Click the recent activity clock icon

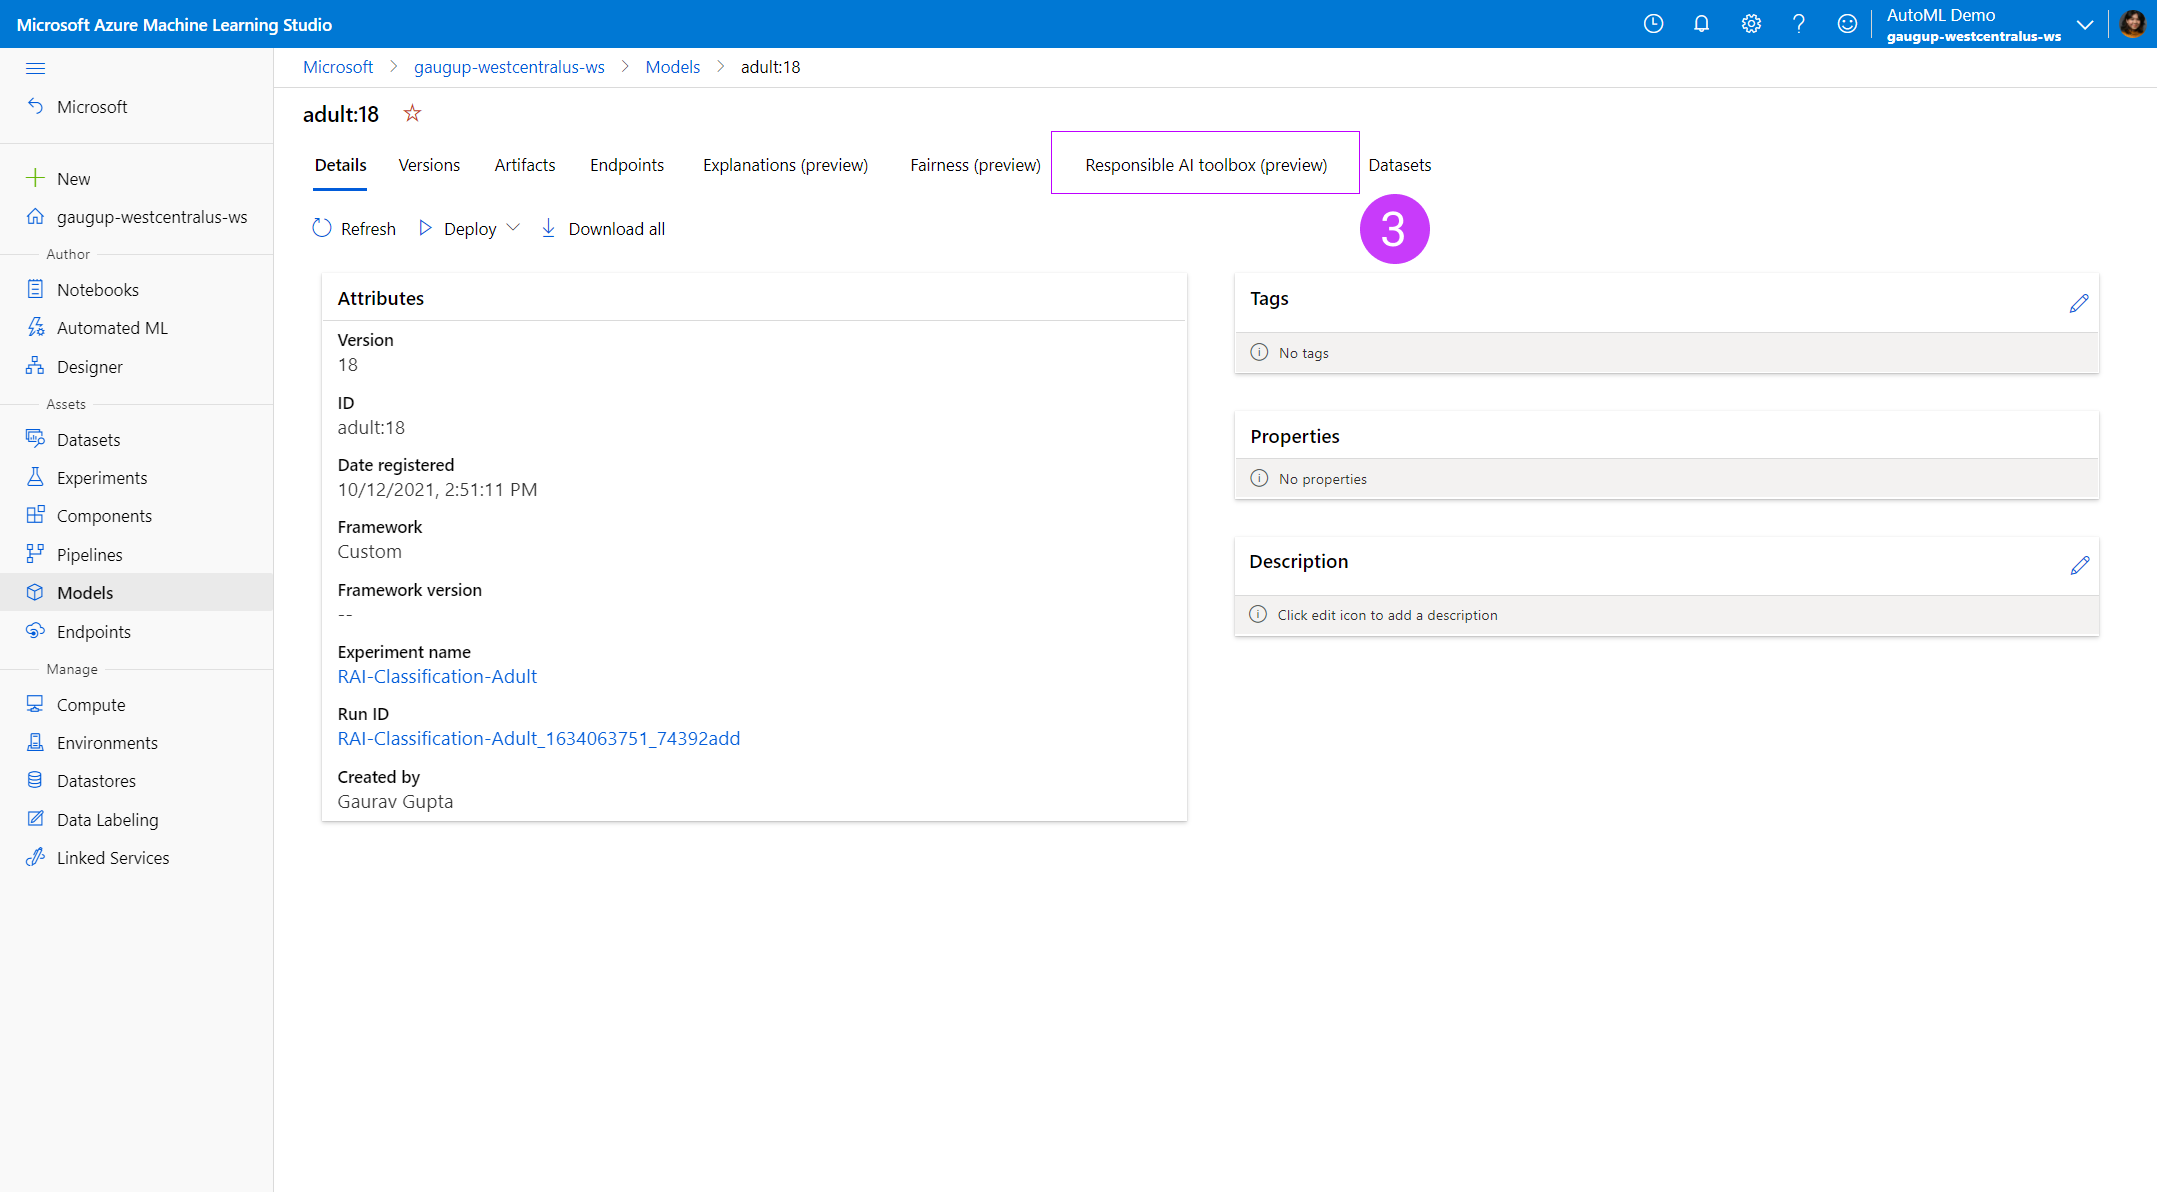pos(1653,24)
